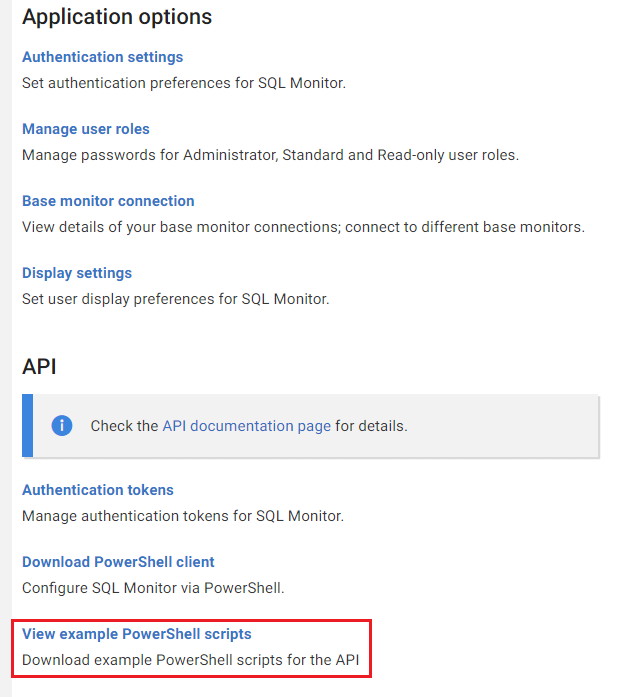The height and width of the screenshot is (697, 619).
Task: Click the API section heading
Action: pyautogui.click(x=39, y=367)
